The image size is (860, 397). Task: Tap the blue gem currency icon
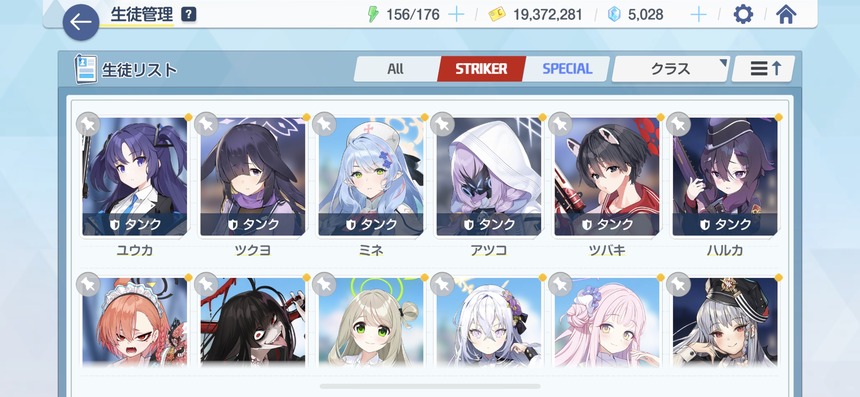pos(614,15)
